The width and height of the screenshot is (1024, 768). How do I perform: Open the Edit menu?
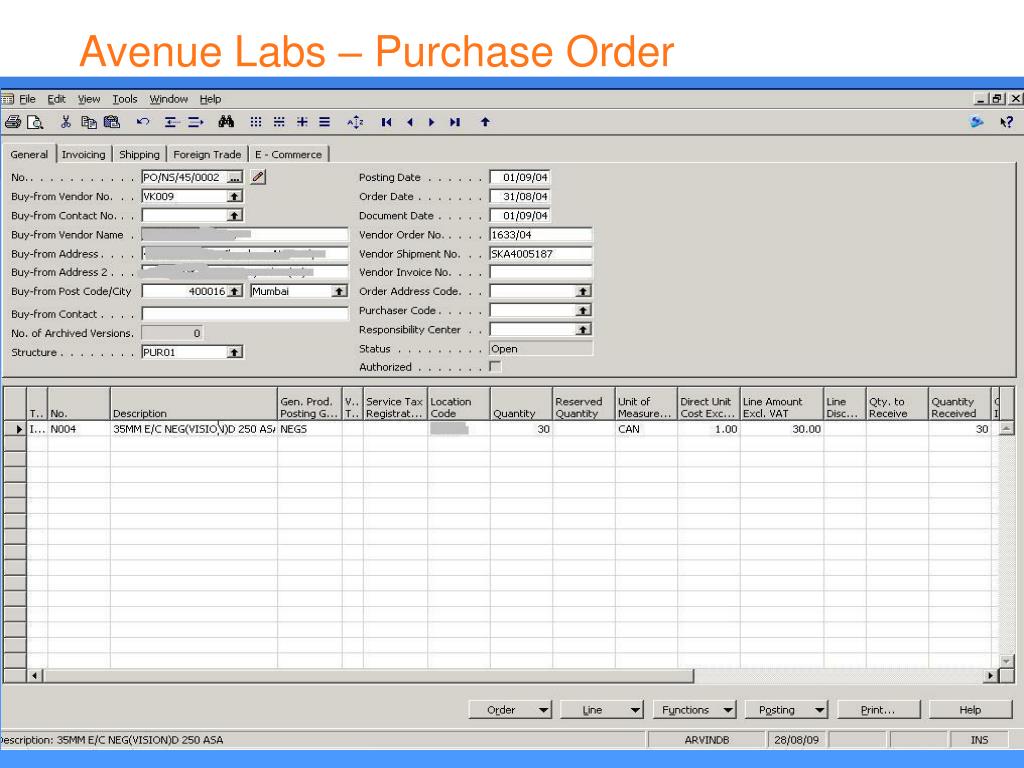coord(56,99)
